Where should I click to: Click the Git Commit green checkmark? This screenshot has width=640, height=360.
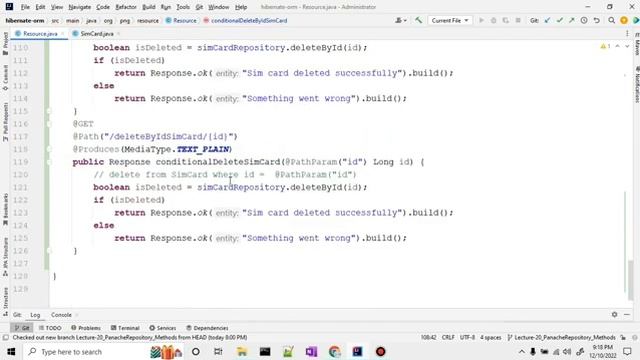[x=560, y=20]
